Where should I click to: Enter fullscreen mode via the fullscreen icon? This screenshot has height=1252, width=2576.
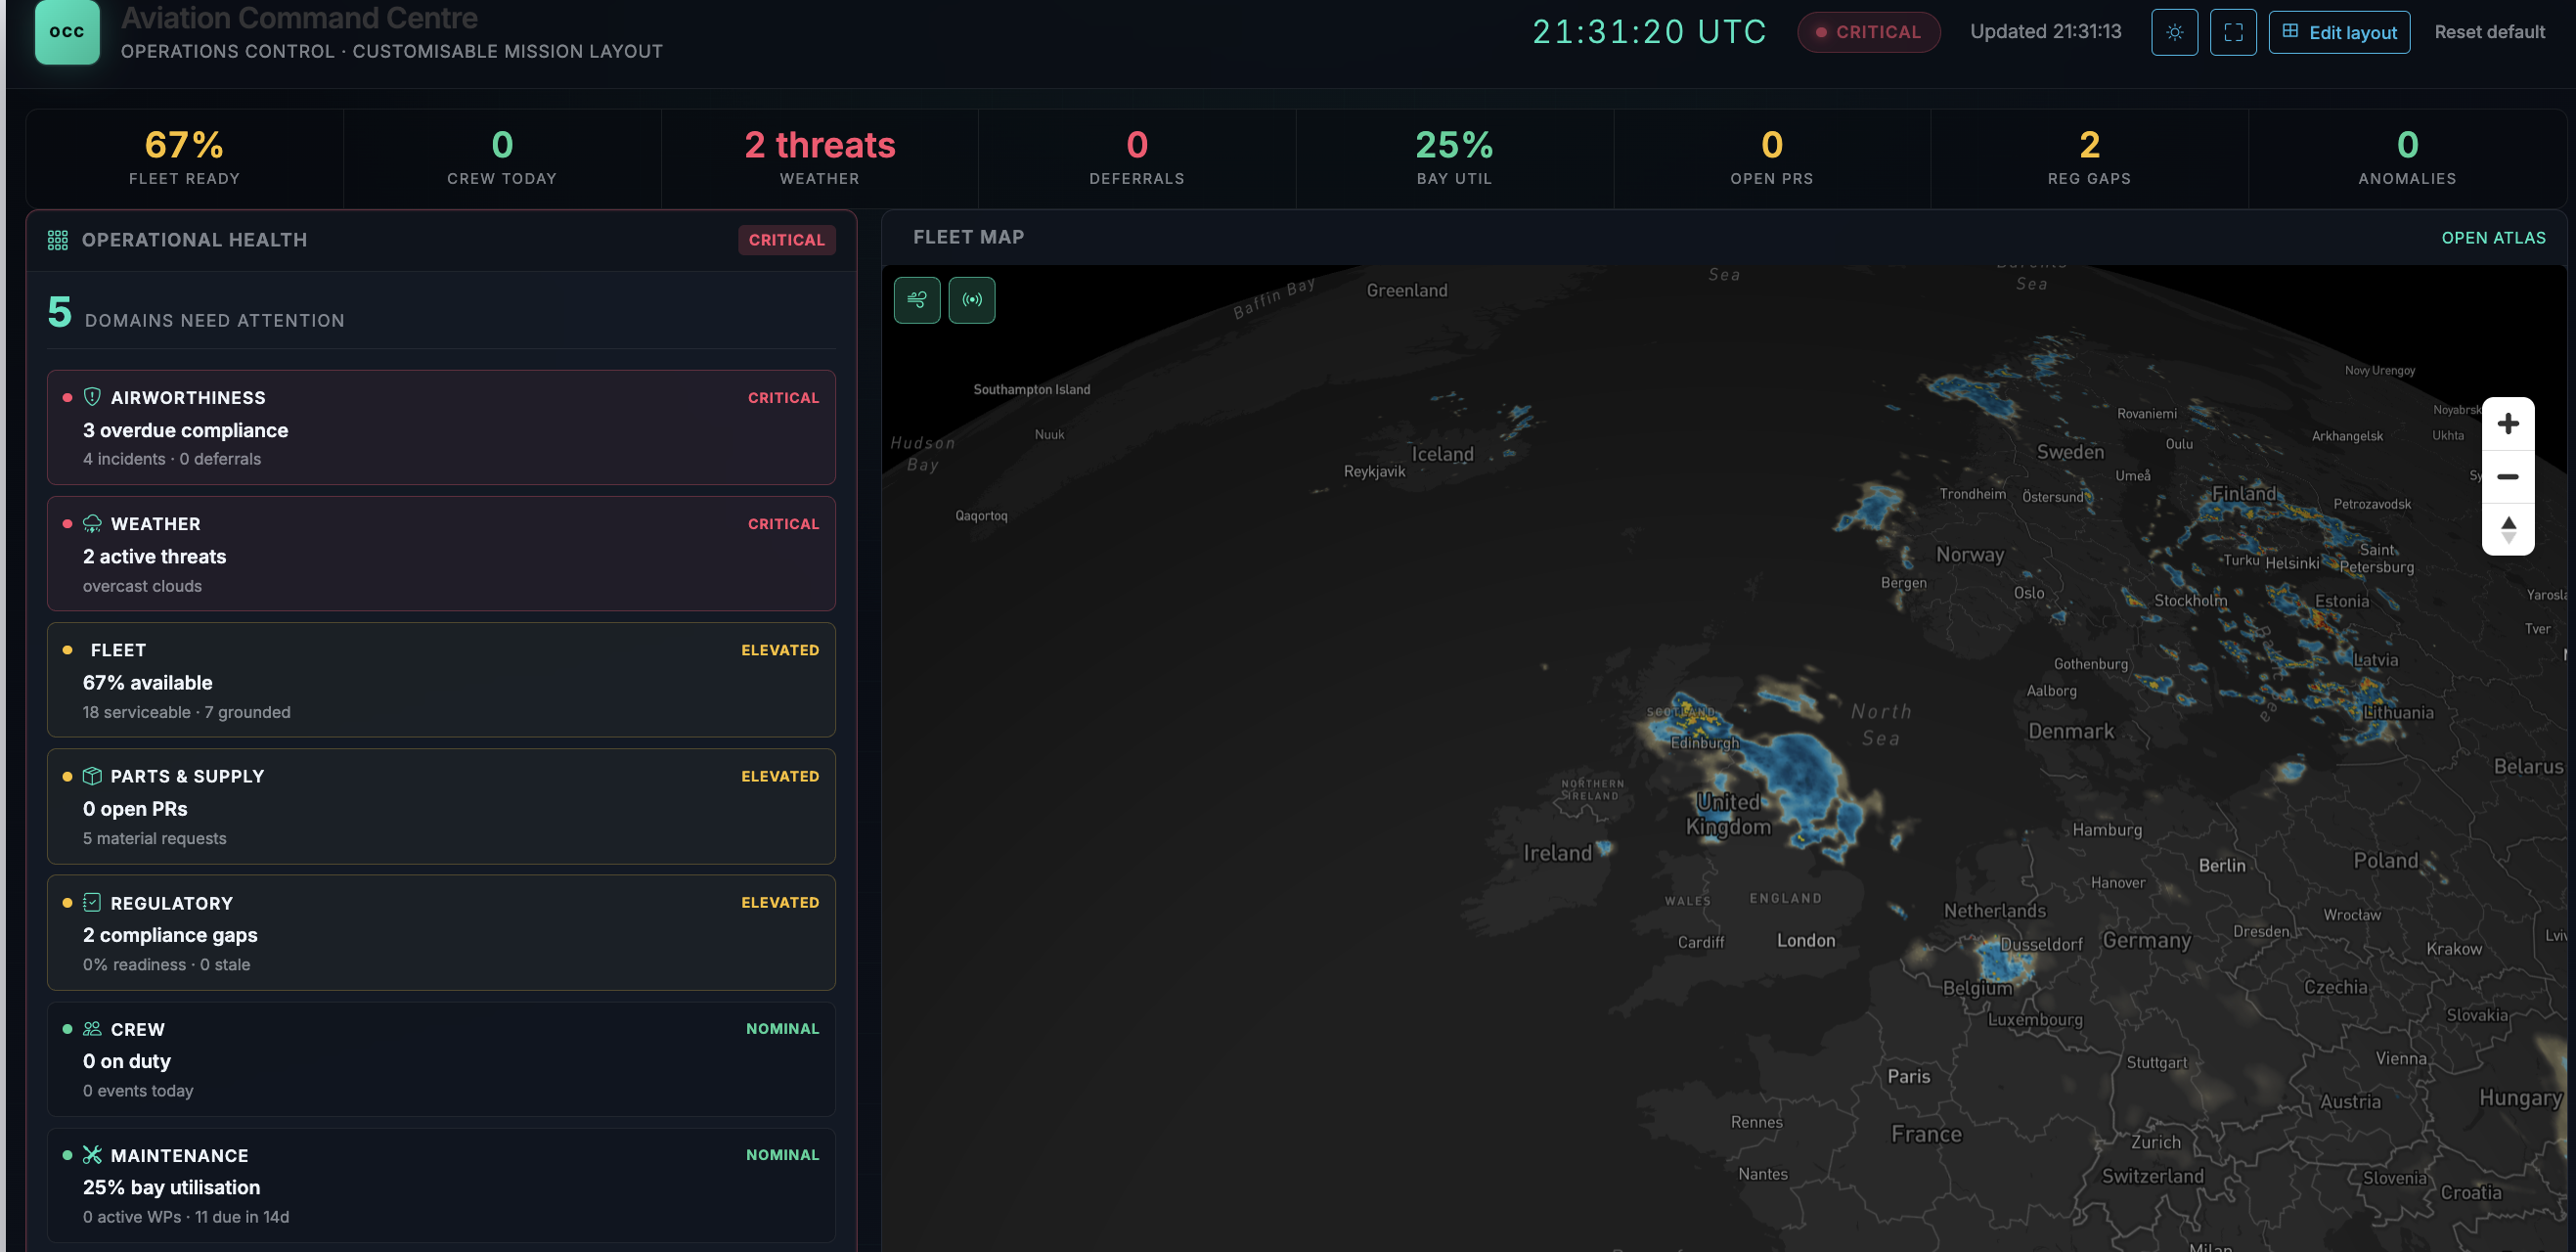(2233, 32)
